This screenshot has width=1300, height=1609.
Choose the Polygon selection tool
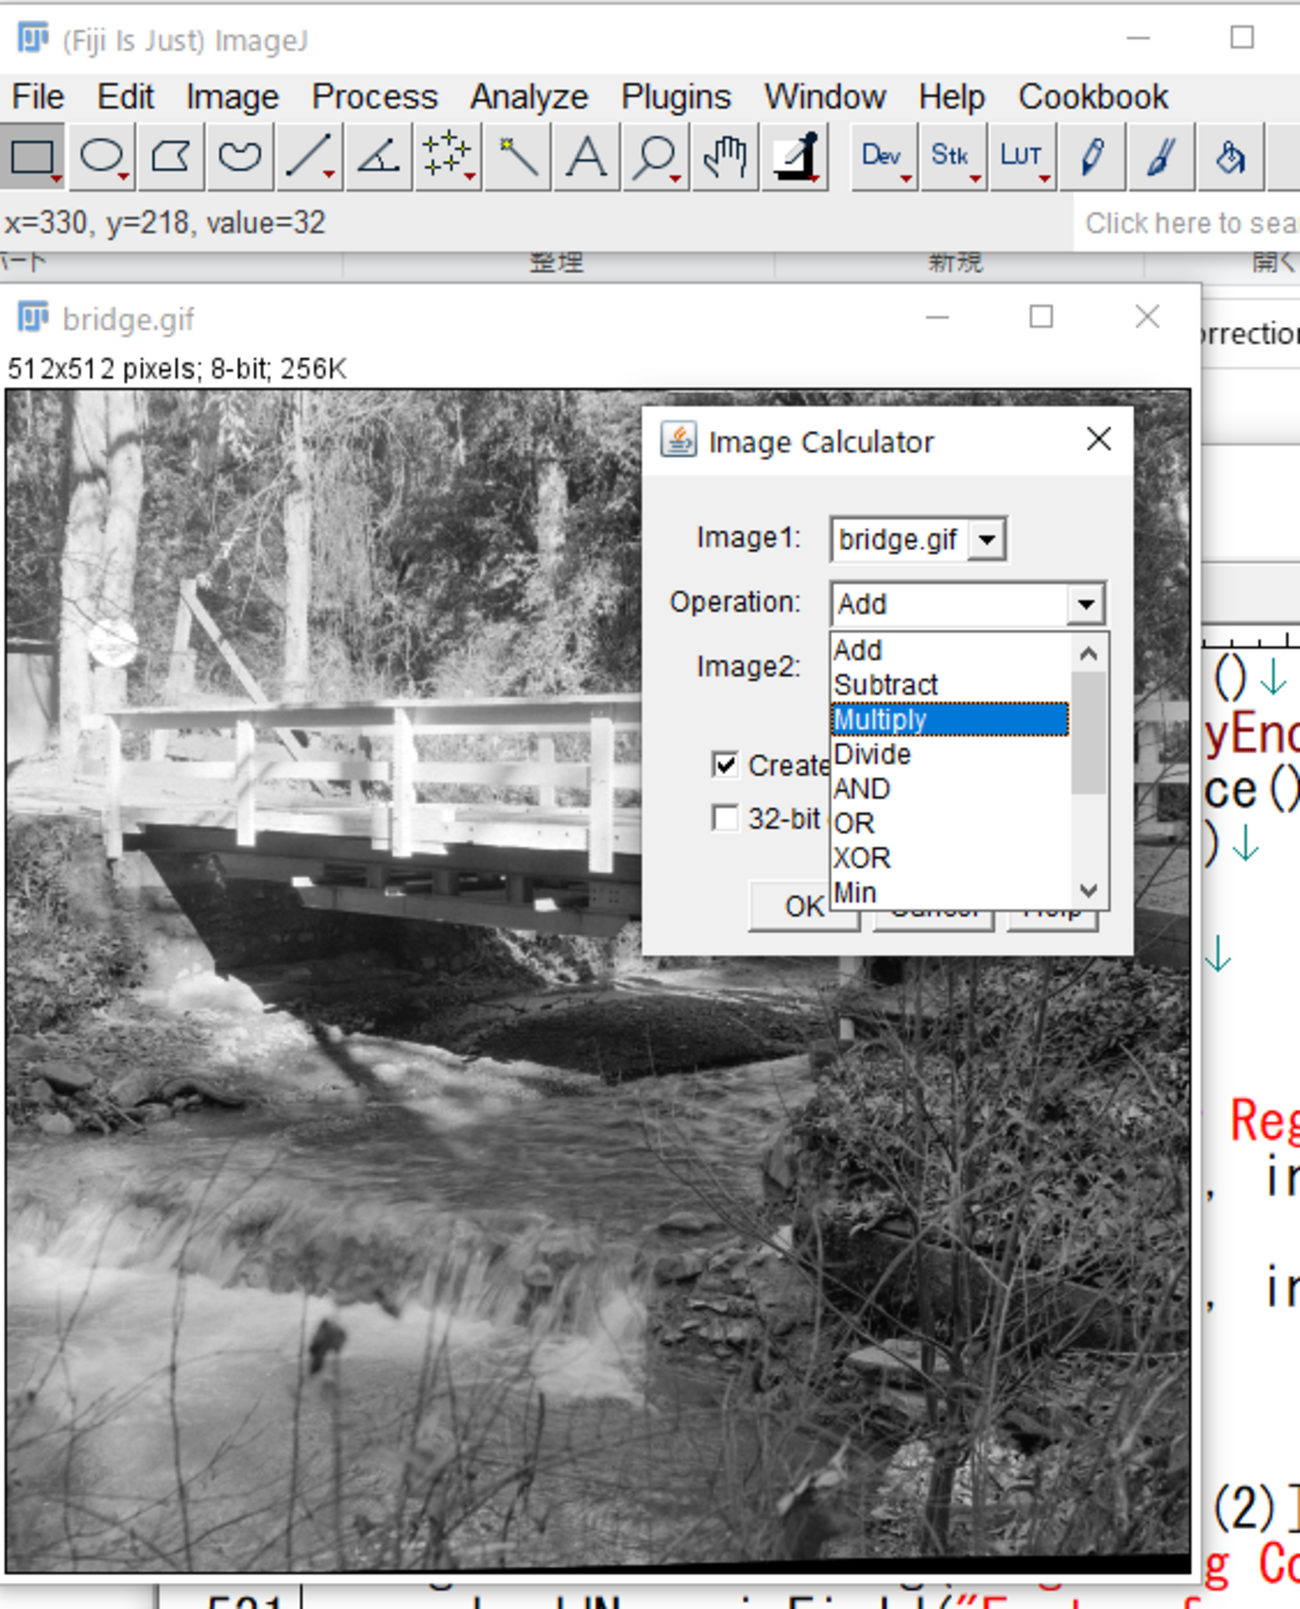click(x=171, y=157)
